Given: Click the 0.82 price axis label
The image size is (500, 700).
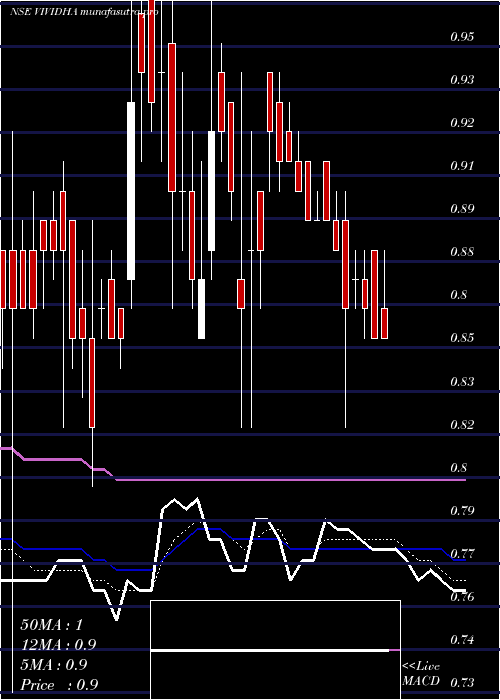Looking at the screenshot, I should (462, 424).
